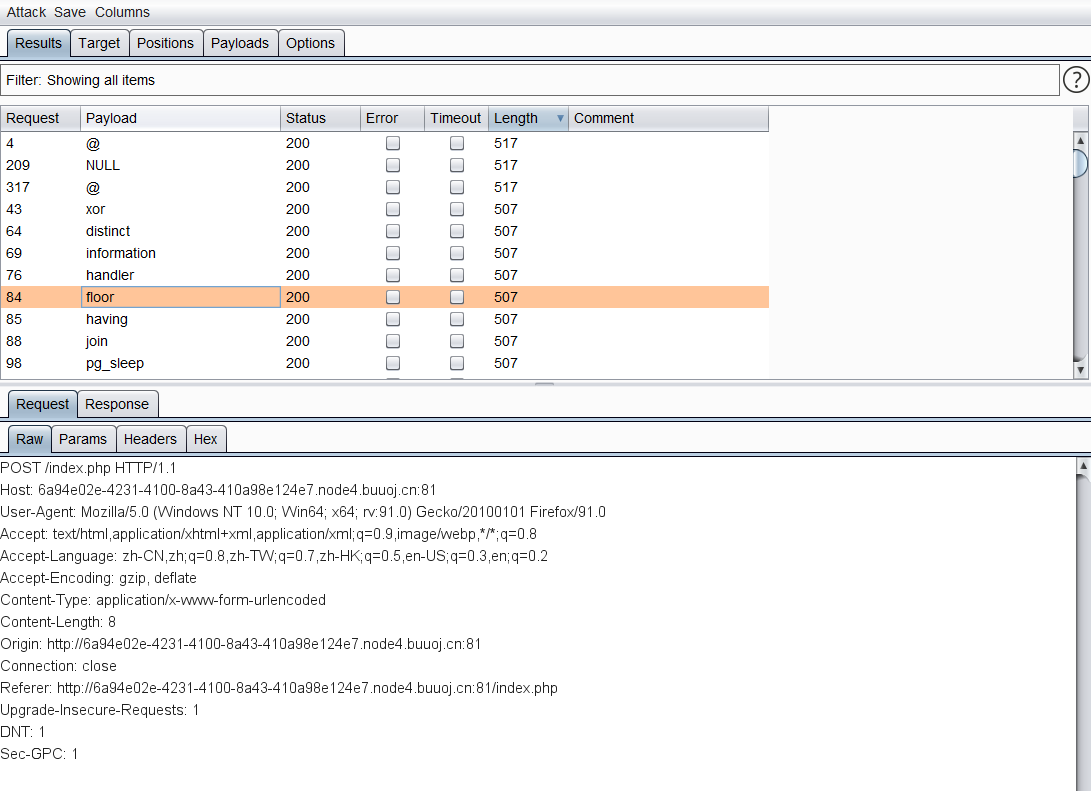Click request pane scroll up arrow
This screenshot has width=1091, height=791.
click(1082, 465)
